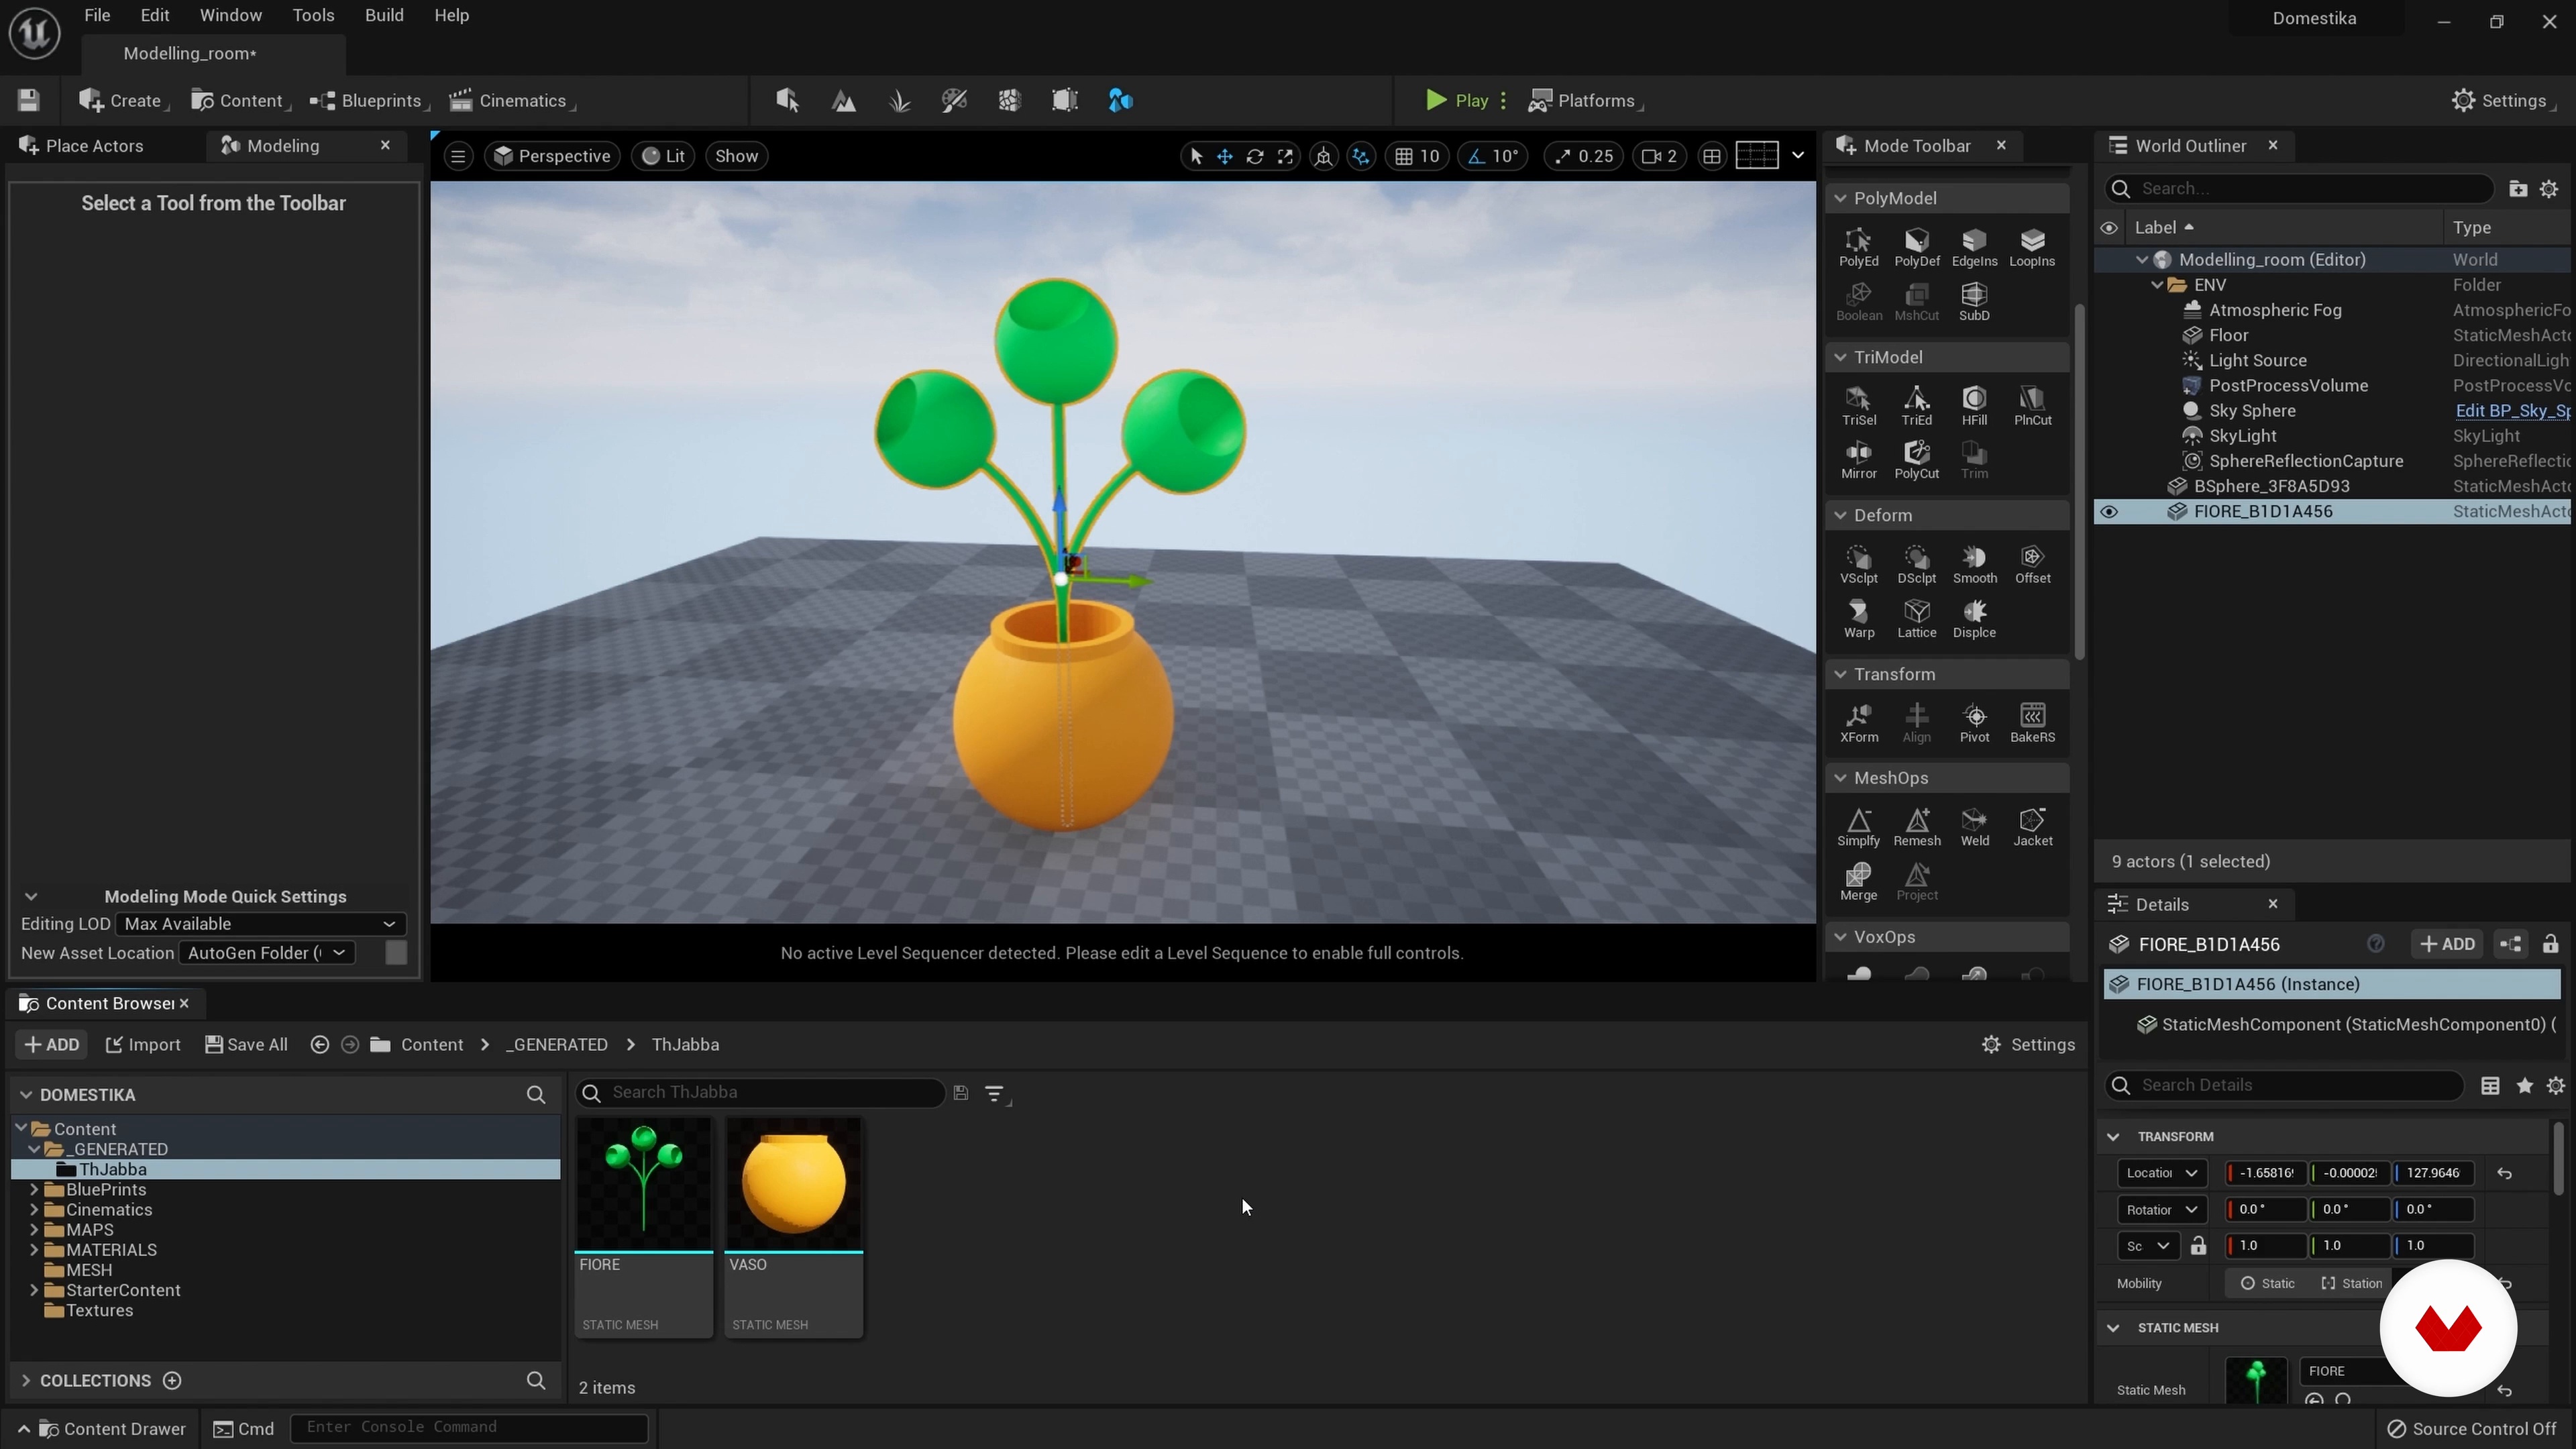Select the DSclpt tool

click(x=1916, y=564)
